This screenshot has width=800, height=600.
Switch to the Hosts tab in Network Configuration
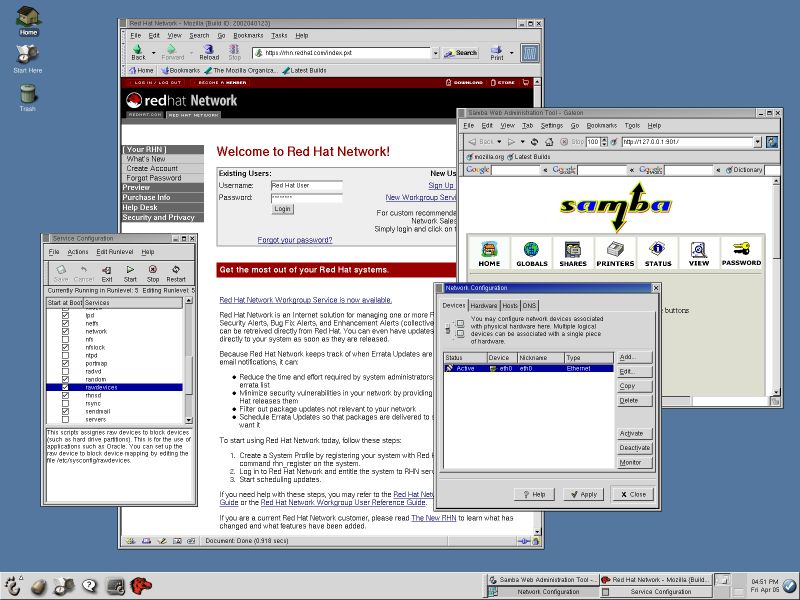pos(510,306)
